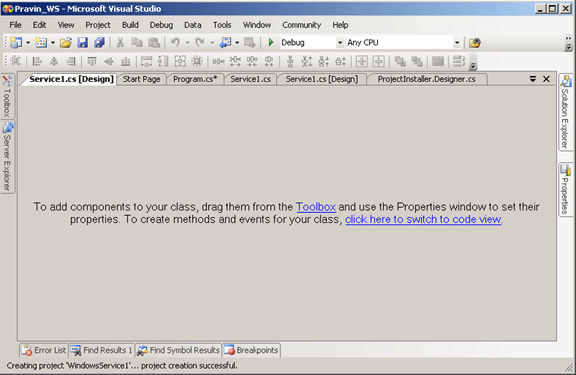Viewport: 576px width, 375px height.
Task: Click the Align Tops layout icon
Action: (x=92, y=61)
